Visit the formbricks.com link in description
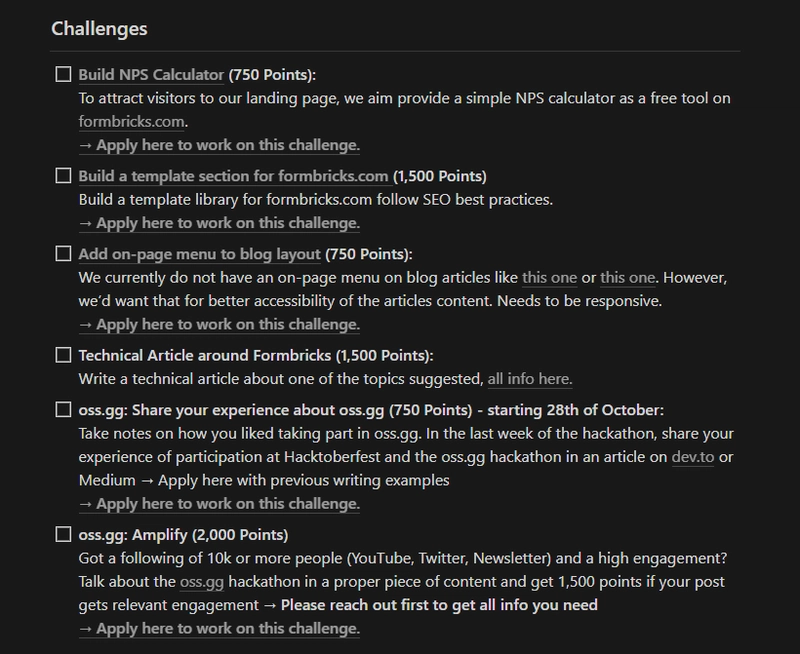Viewport: 800px width, 654px height. coord(131,122)
